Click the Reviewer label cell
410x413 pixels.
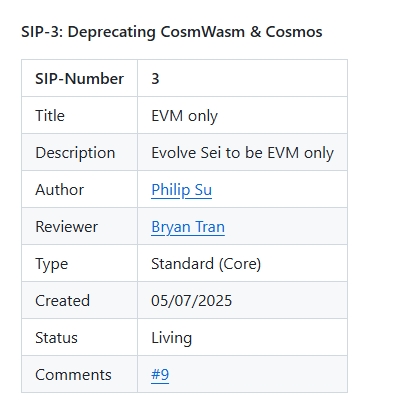coord(80,226)
